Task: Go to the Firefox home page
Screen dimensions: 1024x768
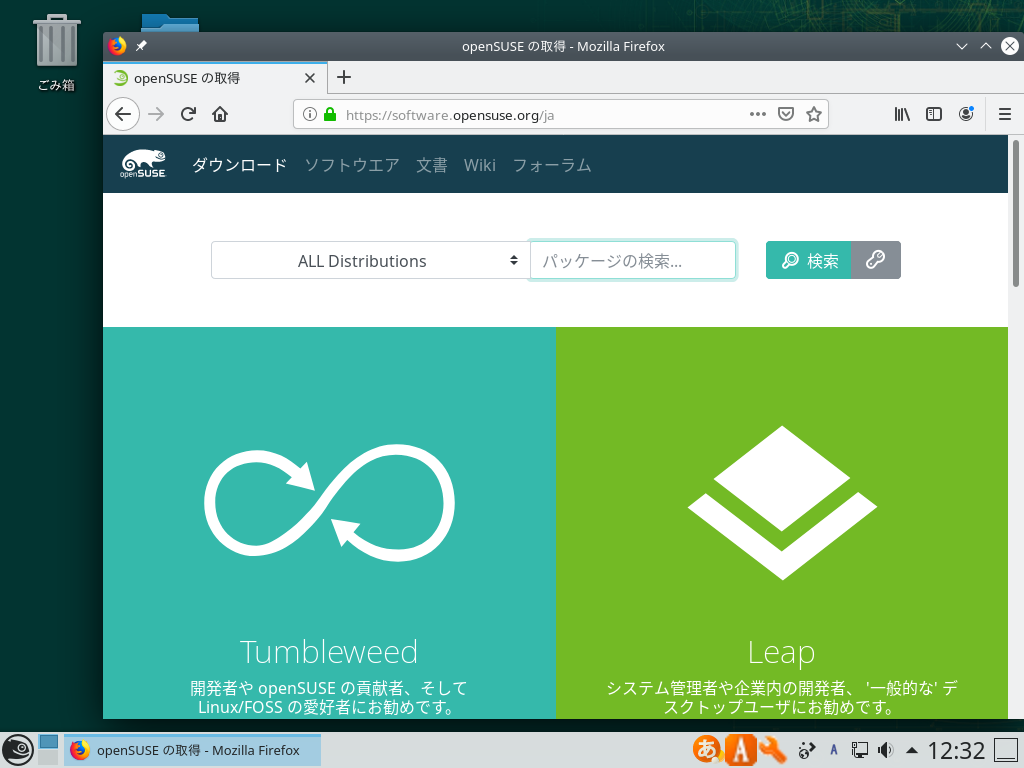Action: pos(220,114)
